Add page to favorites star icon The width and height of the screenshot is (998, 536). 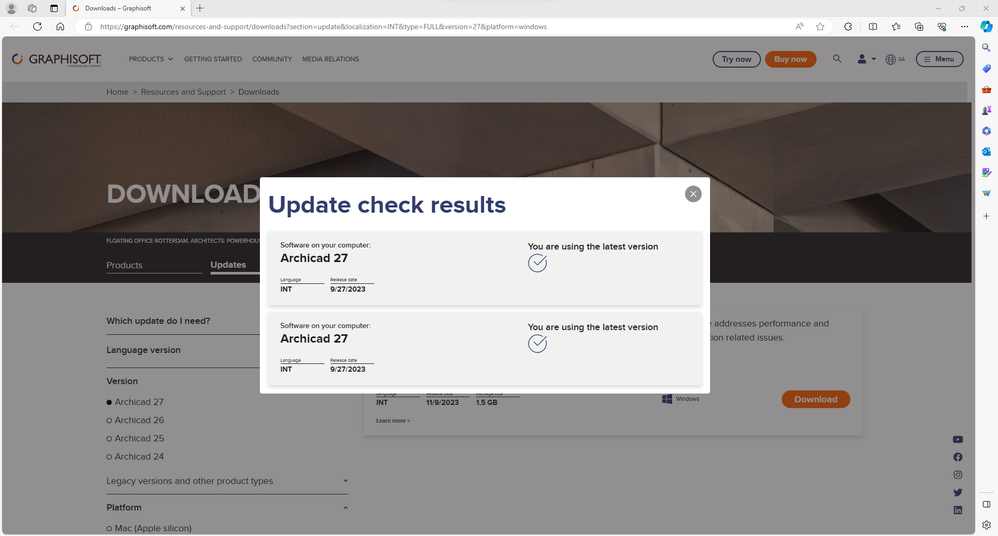(820, 27)
